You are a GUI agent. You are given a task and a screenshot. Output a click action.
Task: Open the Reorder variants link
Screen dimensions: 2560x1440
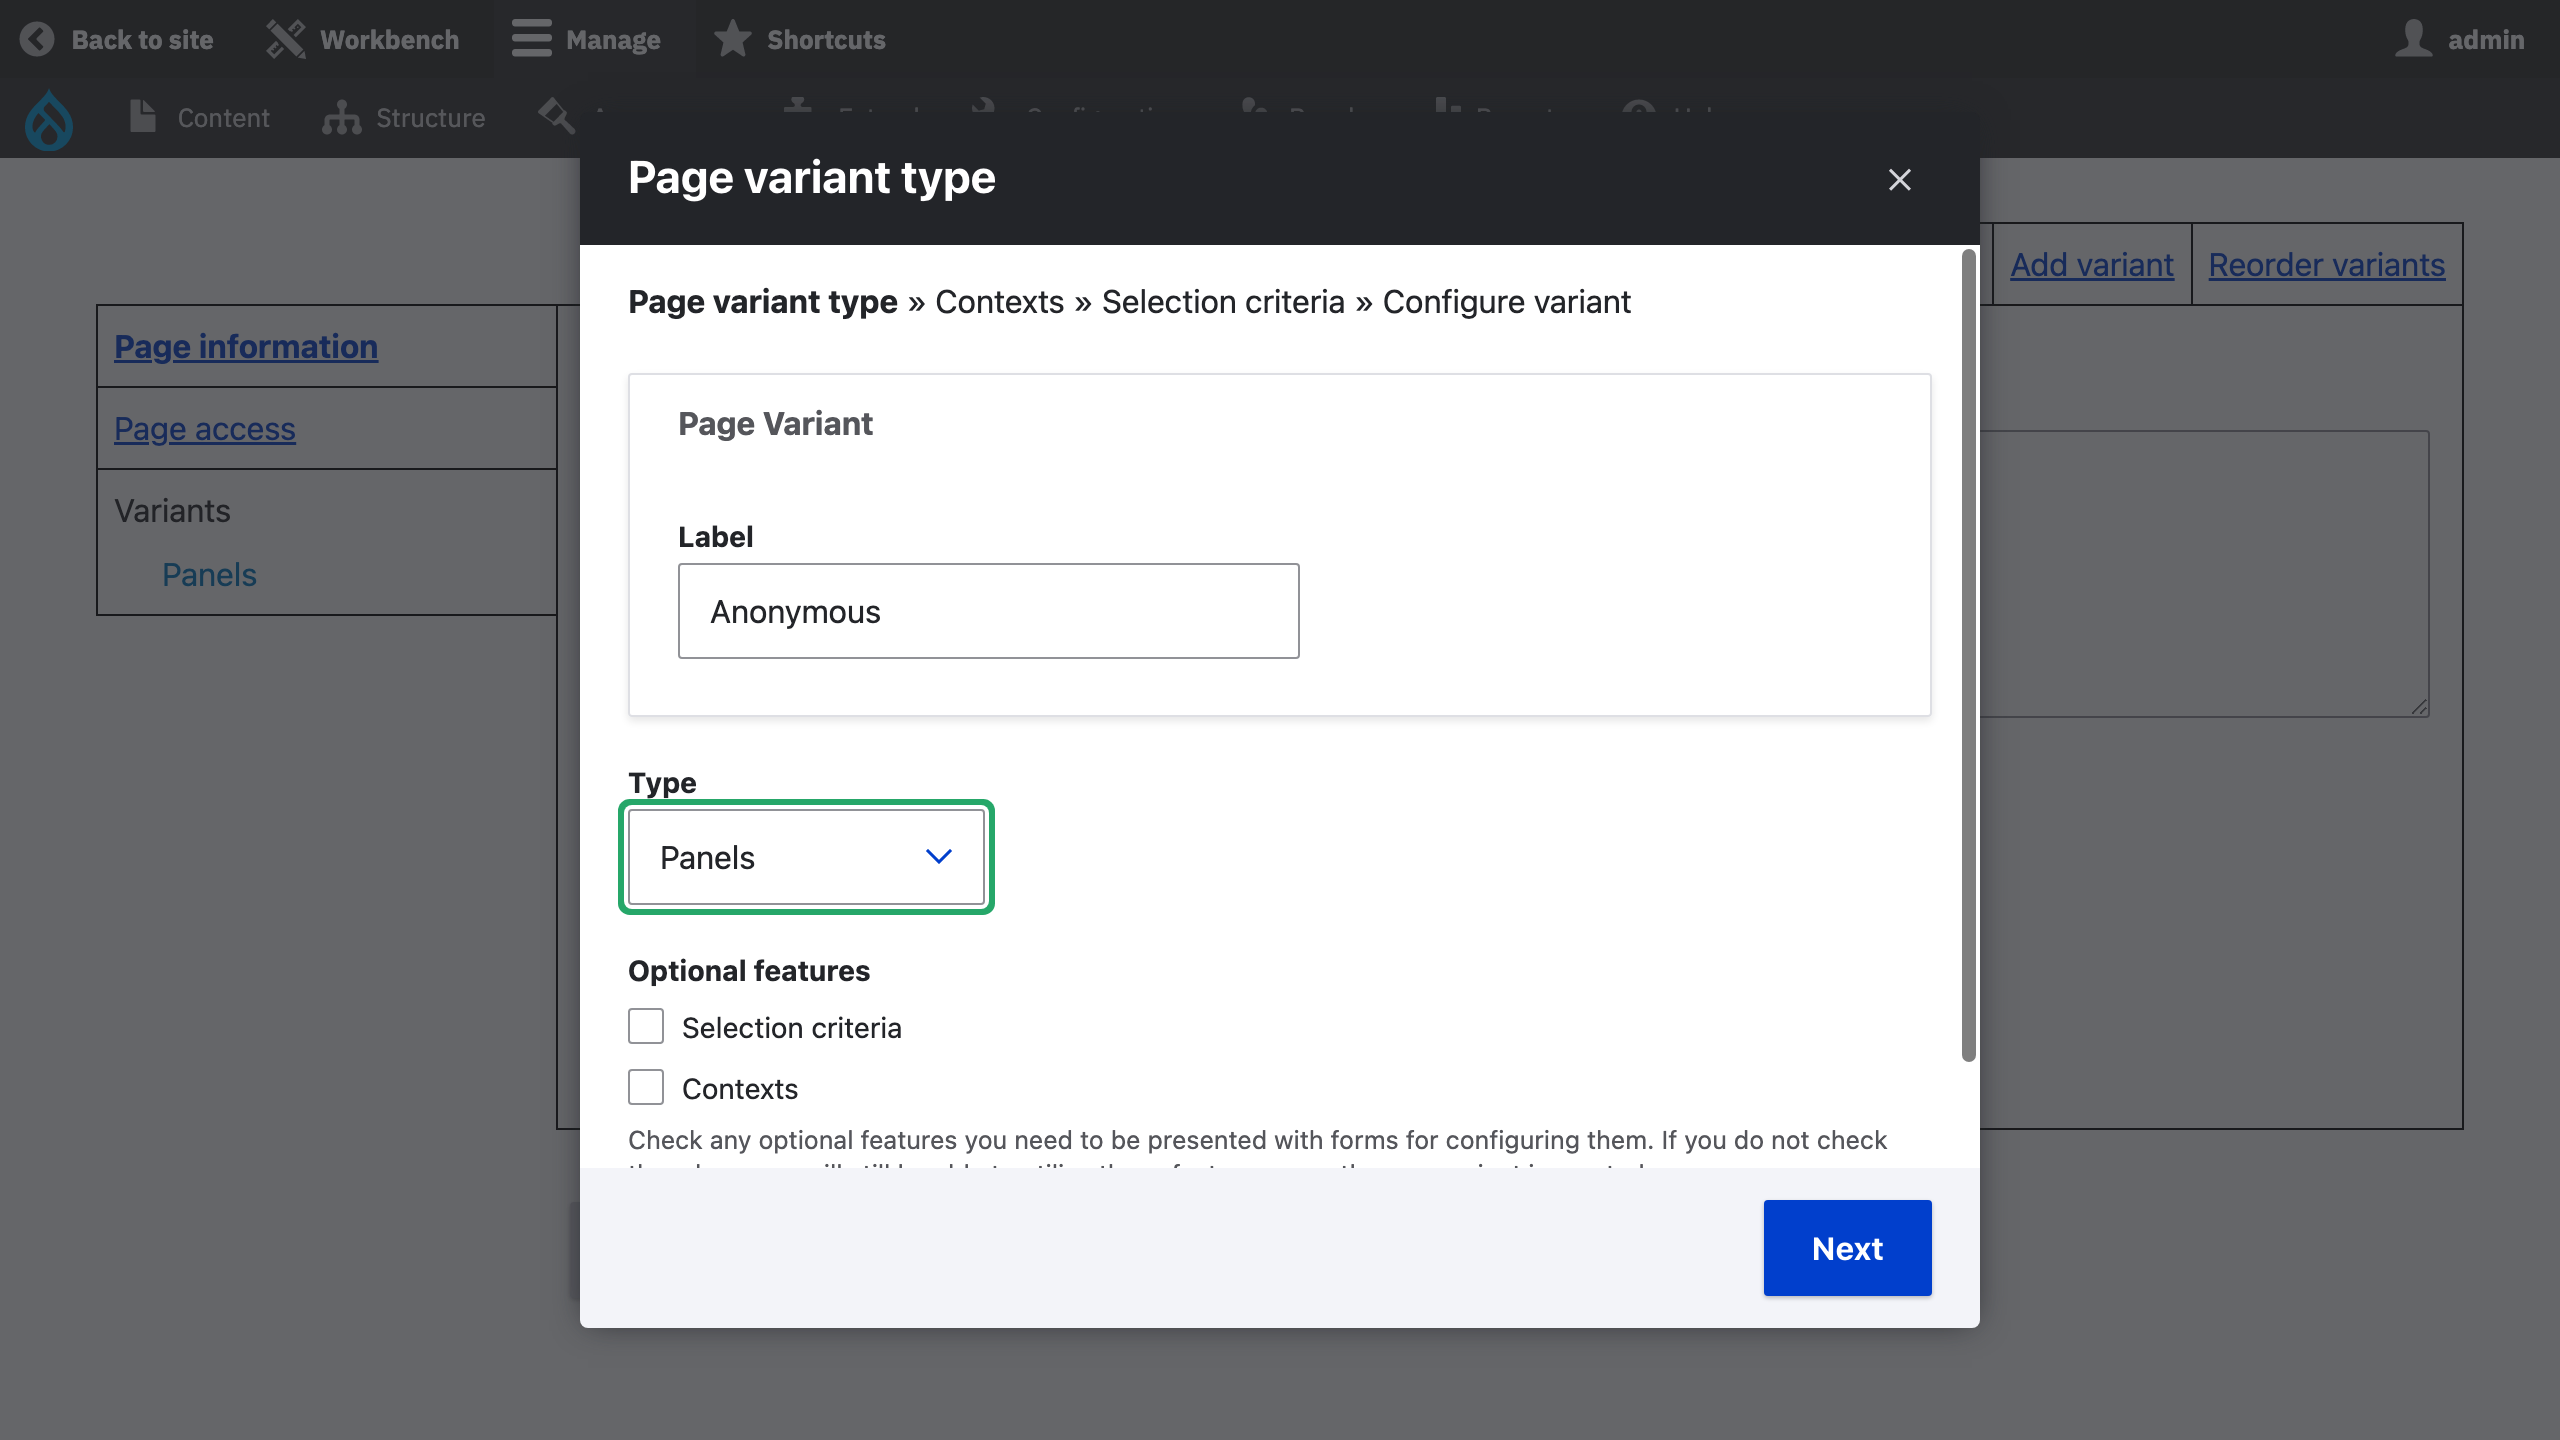click(x=2326, y=264)
